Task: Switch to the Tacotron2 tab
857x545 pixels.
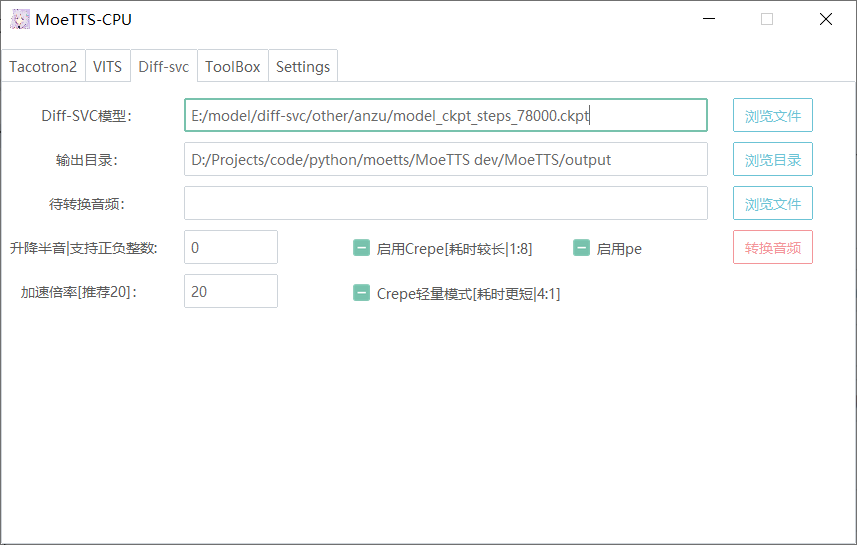Action: click(43, 66)
